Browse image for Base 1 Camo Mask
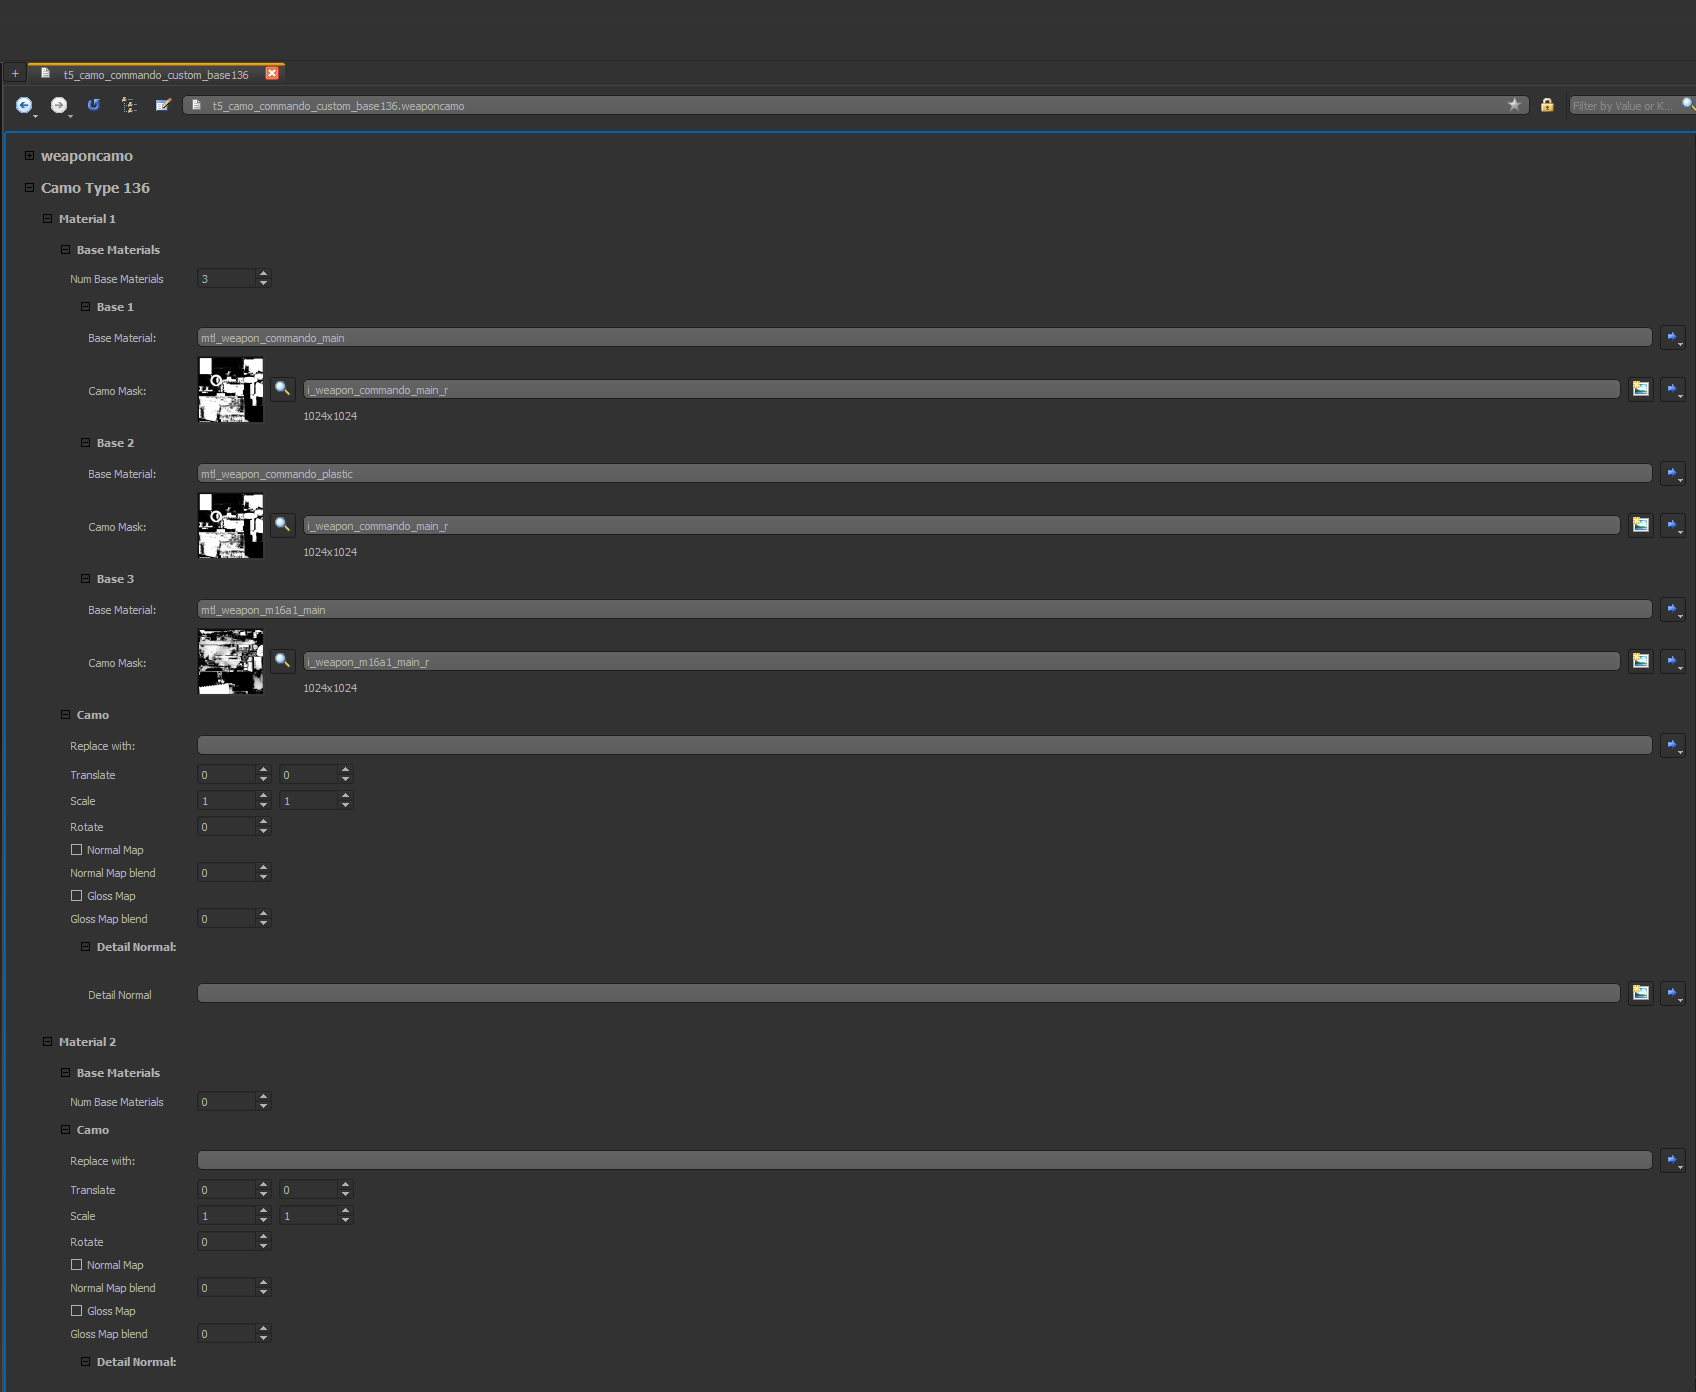This screenshot has width=1696, height=1392. click(x=1641, y=389)
